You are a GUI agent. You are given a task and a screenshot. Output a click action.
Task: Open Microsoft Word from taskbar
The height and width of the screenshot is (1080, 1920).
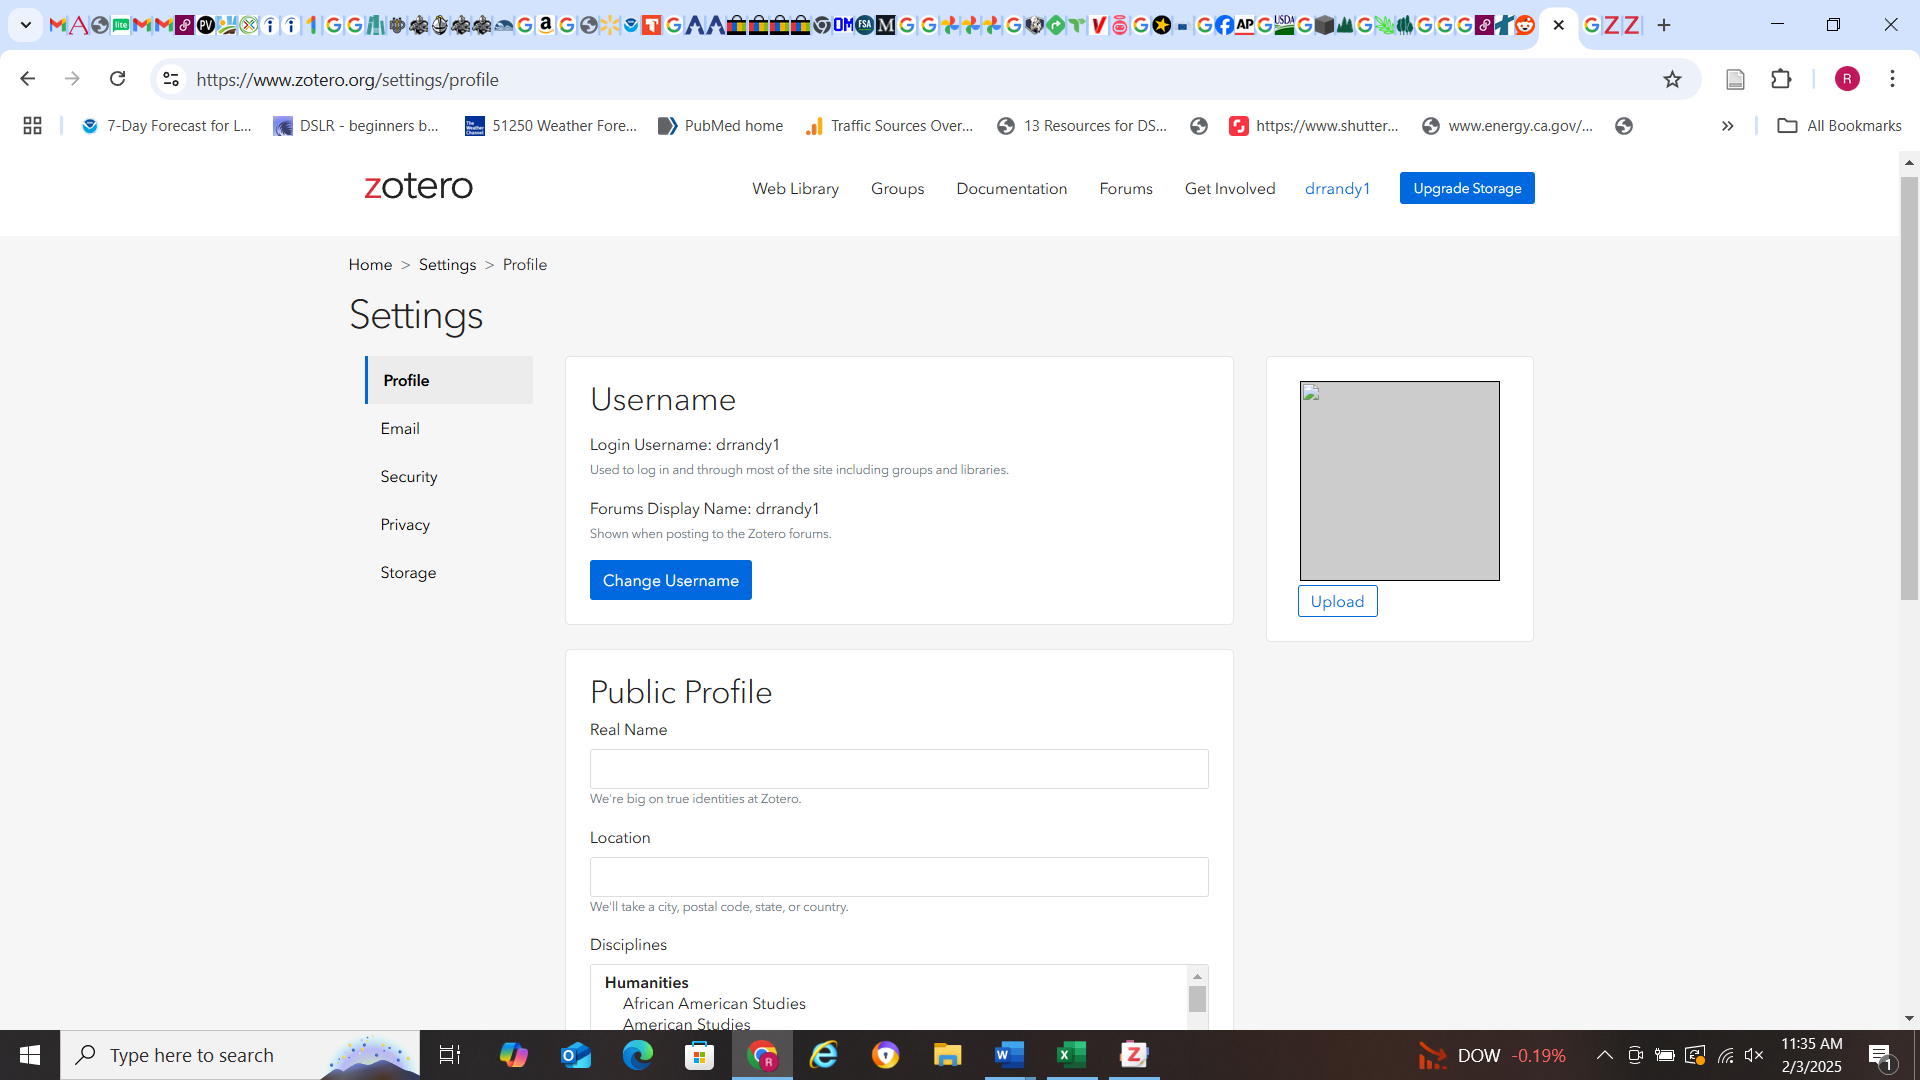pyautogui.click(x=1009, y=1055)
